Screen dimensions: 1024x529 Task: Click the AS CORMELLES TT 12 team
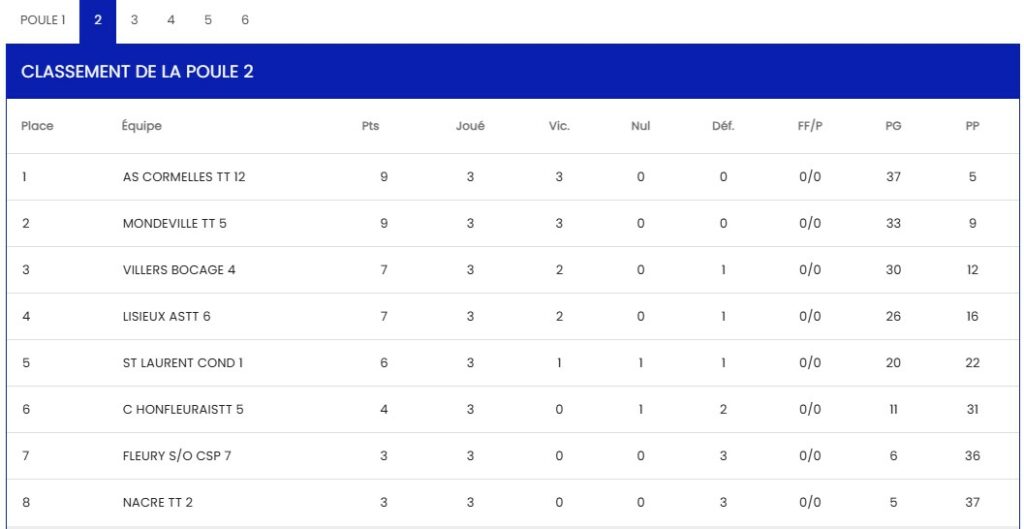tap(184, 177)
